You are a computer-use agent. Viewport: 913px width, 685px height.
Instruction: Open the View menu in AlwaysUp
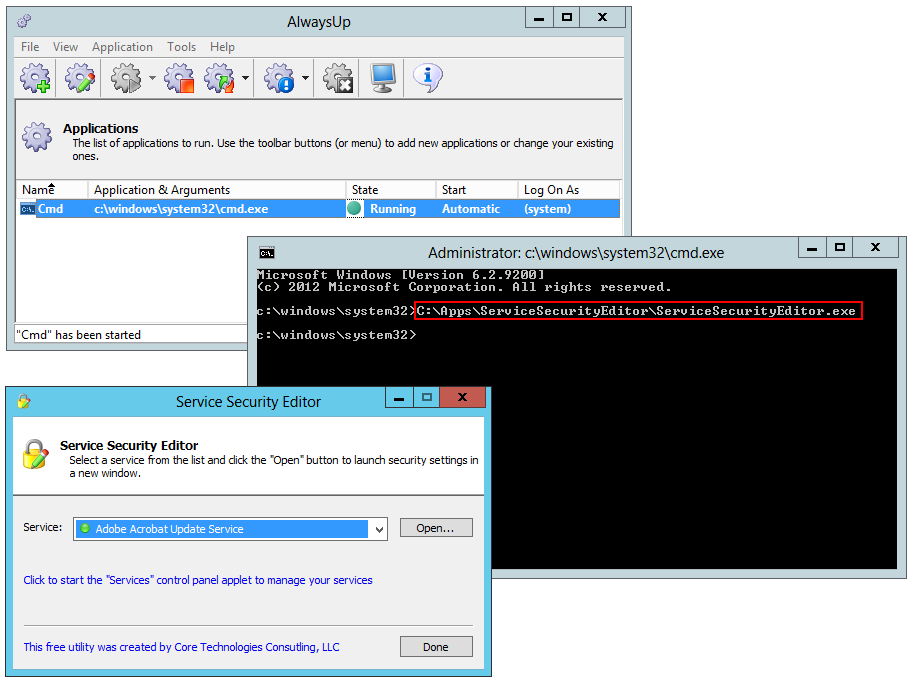click(x=65, y=47)
